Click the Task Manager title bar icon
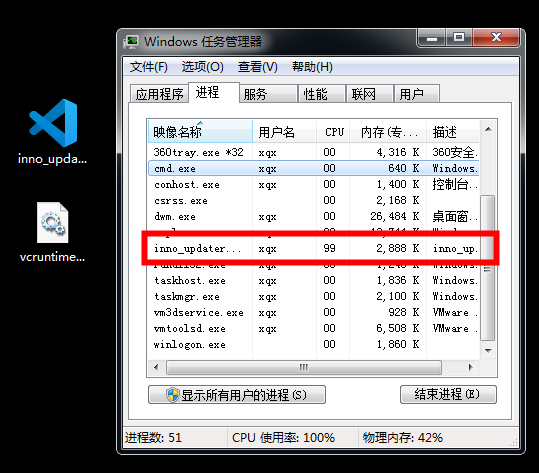 point(131,42)
